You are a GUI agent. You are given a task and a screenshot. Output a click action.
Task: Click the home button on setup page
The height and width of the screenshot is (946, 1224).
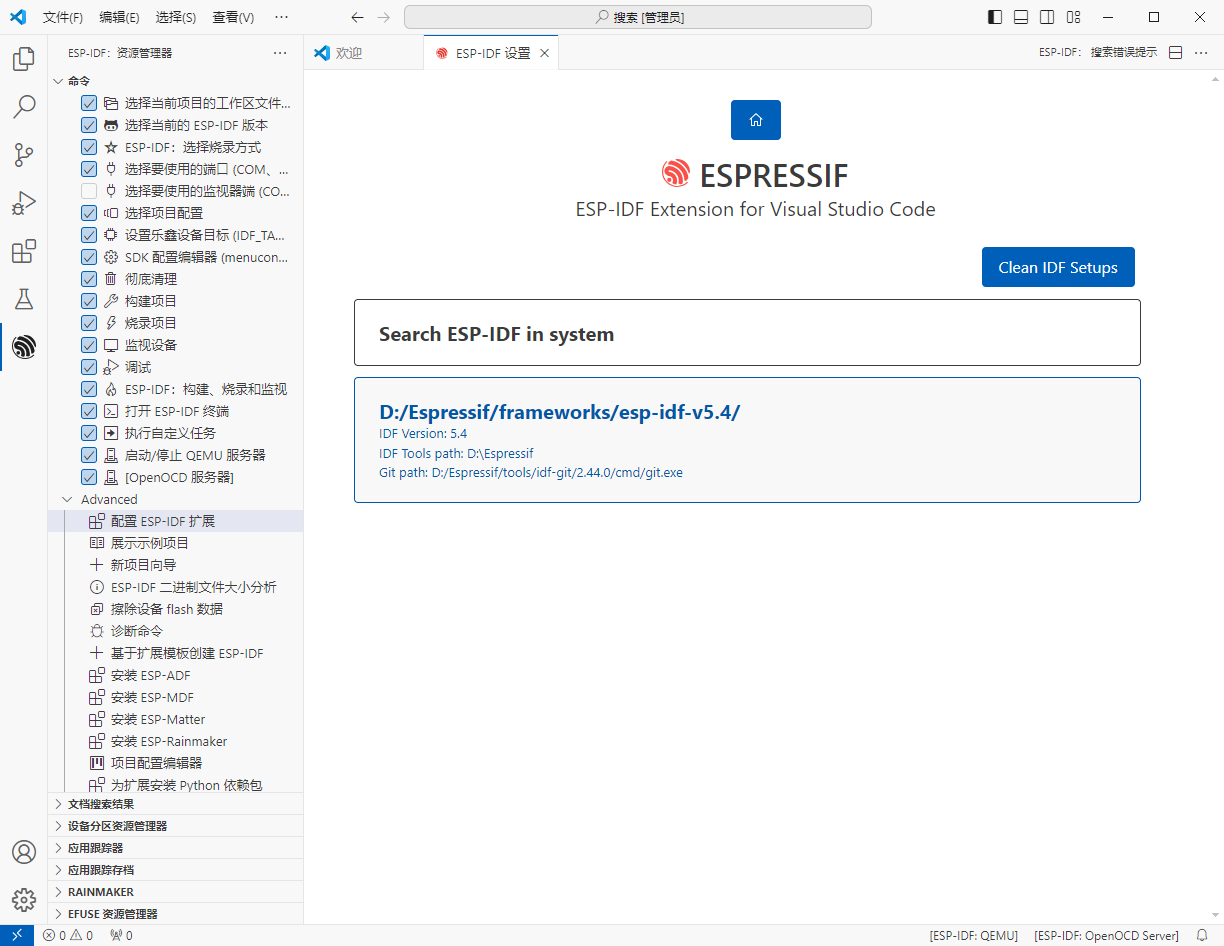pos(756,120)
